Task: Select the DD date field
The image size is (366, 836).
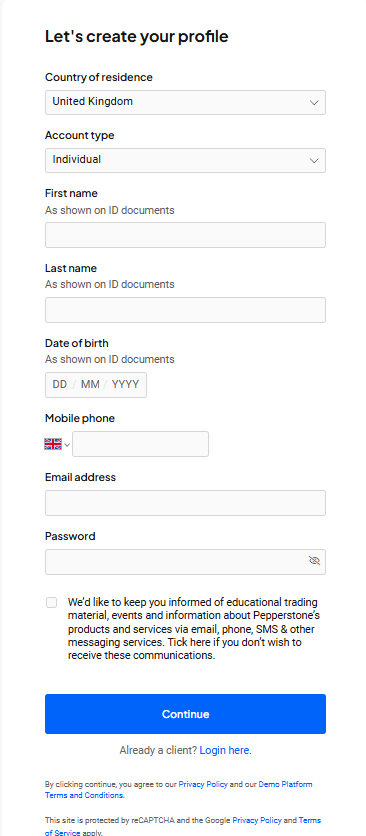Action: click(x=60, y=384)
